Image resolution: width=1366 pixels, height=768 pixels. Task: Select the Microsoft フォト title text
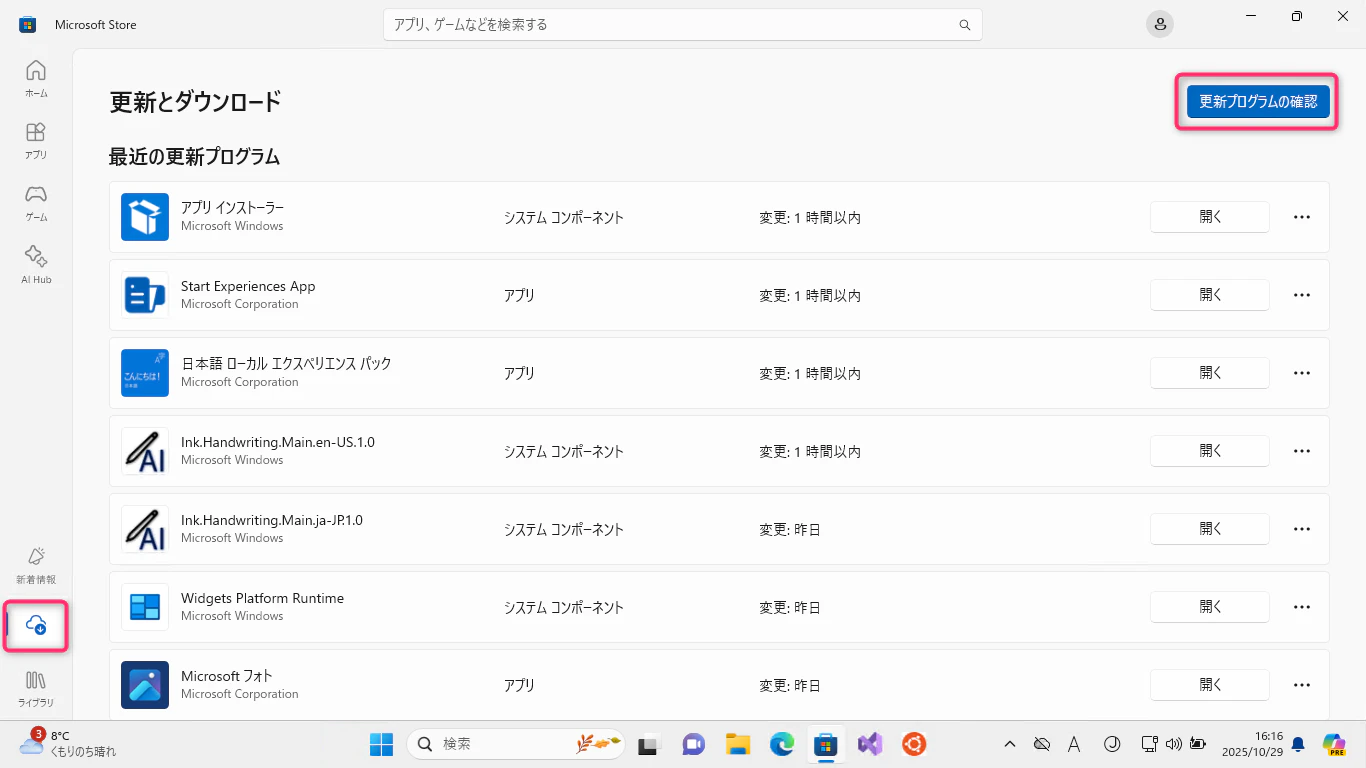pyautogui.click(x=226, y=676)
